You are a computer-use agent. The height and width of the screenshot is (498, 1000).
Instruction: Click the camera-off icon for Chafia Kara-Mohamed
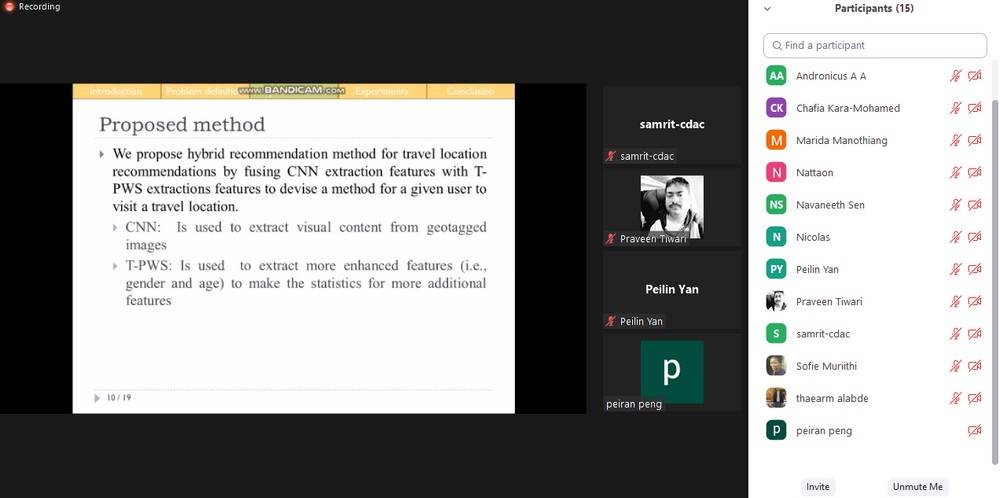[x=975, y=108]
